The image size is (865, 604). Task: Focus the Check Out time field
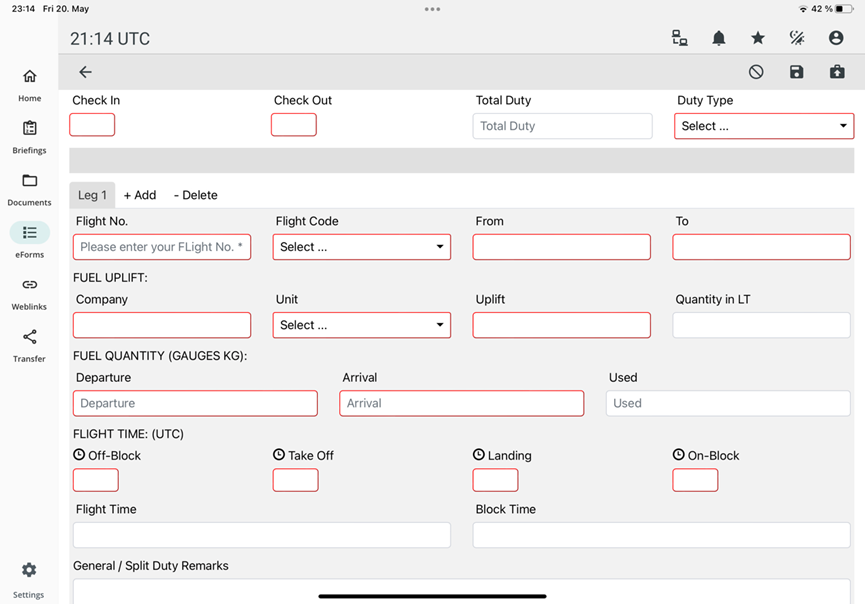pyautogui.click(x=294, y=125)
